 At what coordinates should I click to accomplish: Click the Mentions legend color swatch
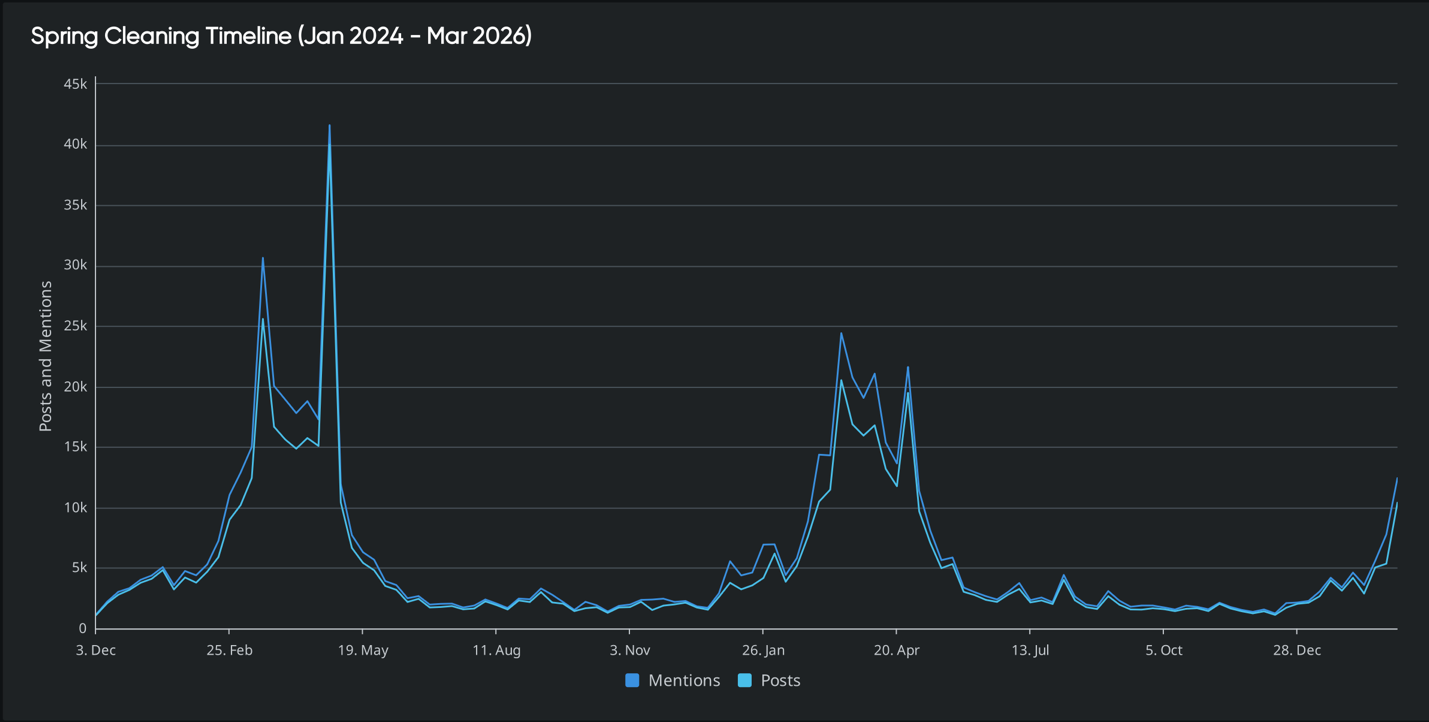(x=632, y=680)
